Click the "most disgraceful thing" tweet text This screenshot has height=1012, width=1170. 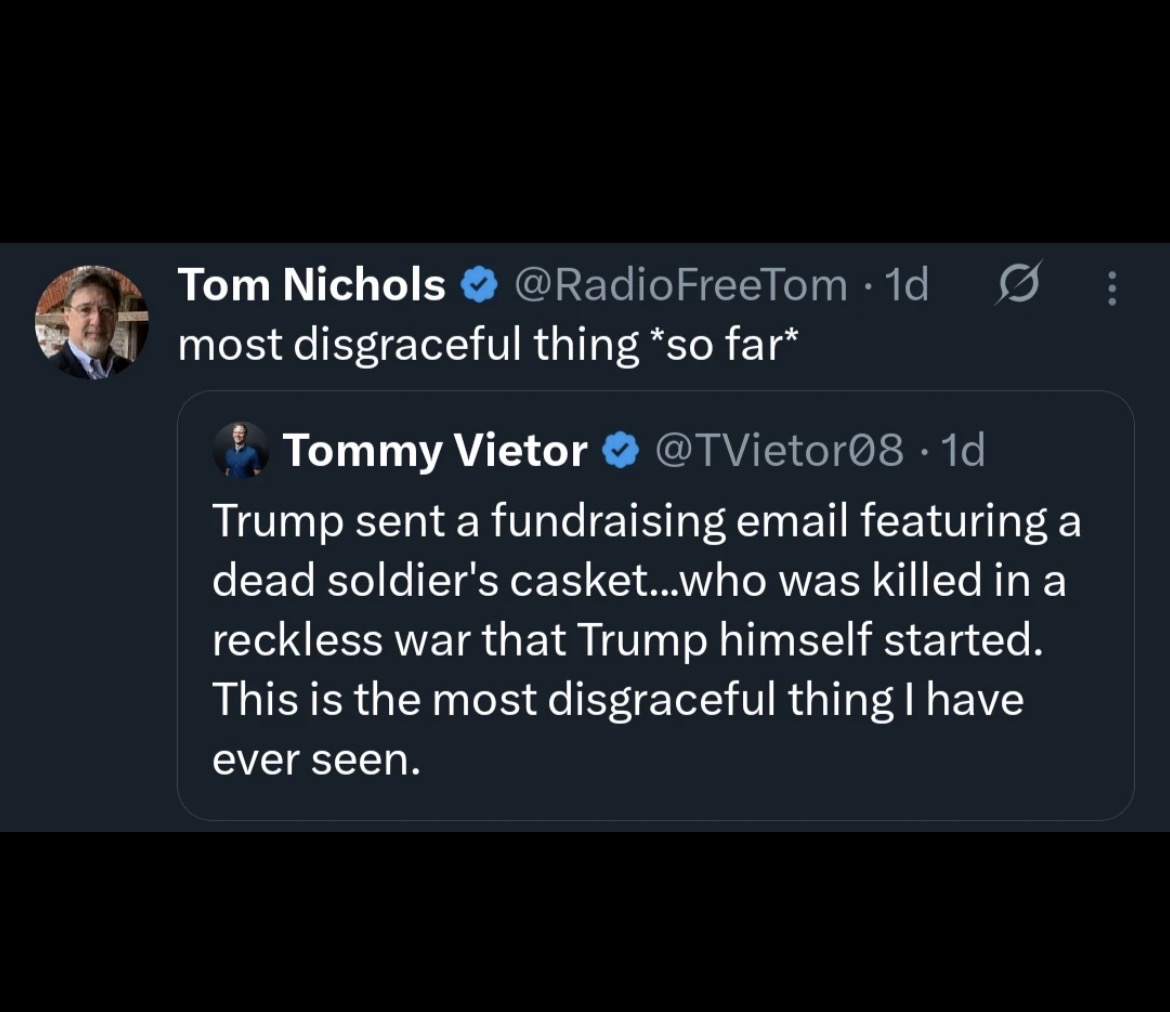[x=408, y=345]
